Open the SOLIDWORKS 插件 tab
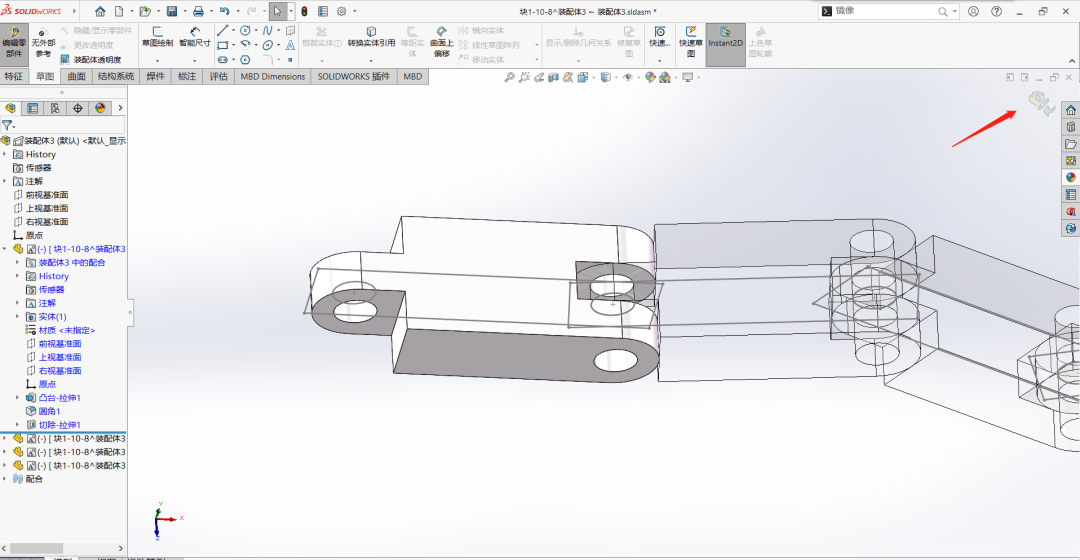This screenshot has height=560, width=1080. tap(353, 76)
